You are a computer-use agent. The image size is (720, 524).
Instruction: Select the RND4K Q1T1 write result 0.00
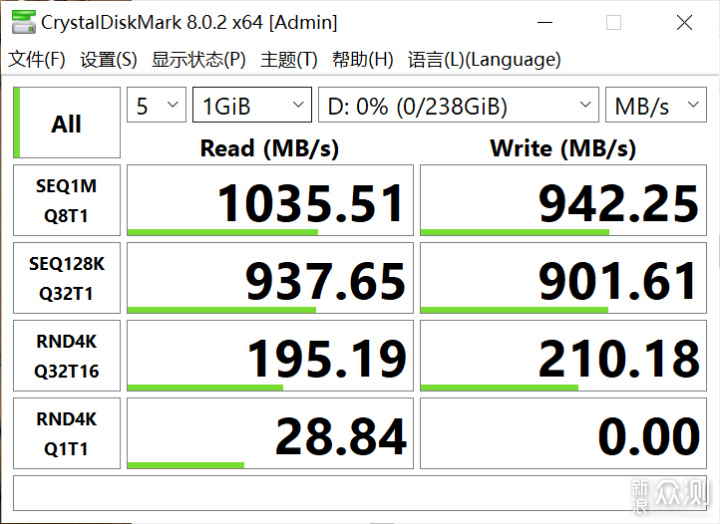click(x=563, y=434)
